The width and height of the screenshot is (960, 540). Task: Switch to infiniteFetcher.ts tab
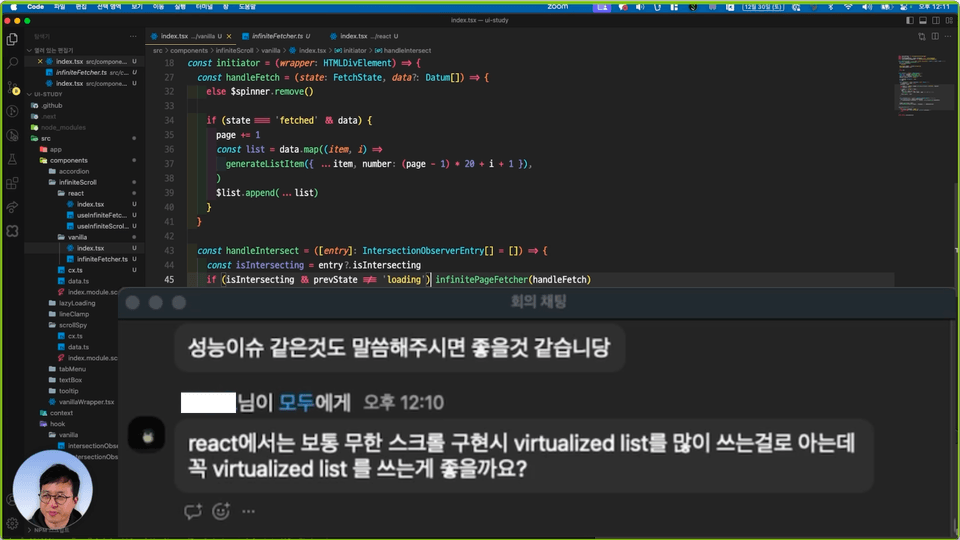[x=276, y=36]
